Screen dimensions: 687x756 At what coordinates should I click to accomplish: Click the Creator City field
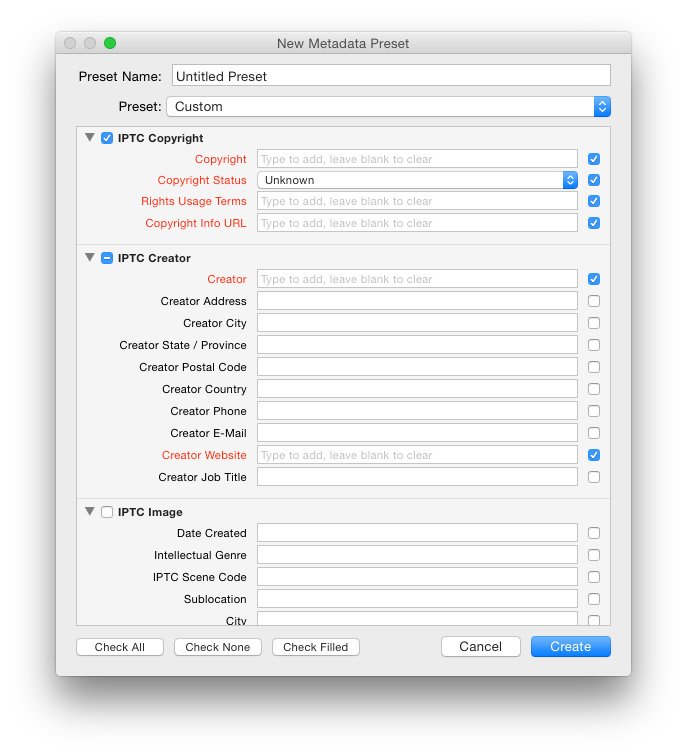[x=417, y=323]
